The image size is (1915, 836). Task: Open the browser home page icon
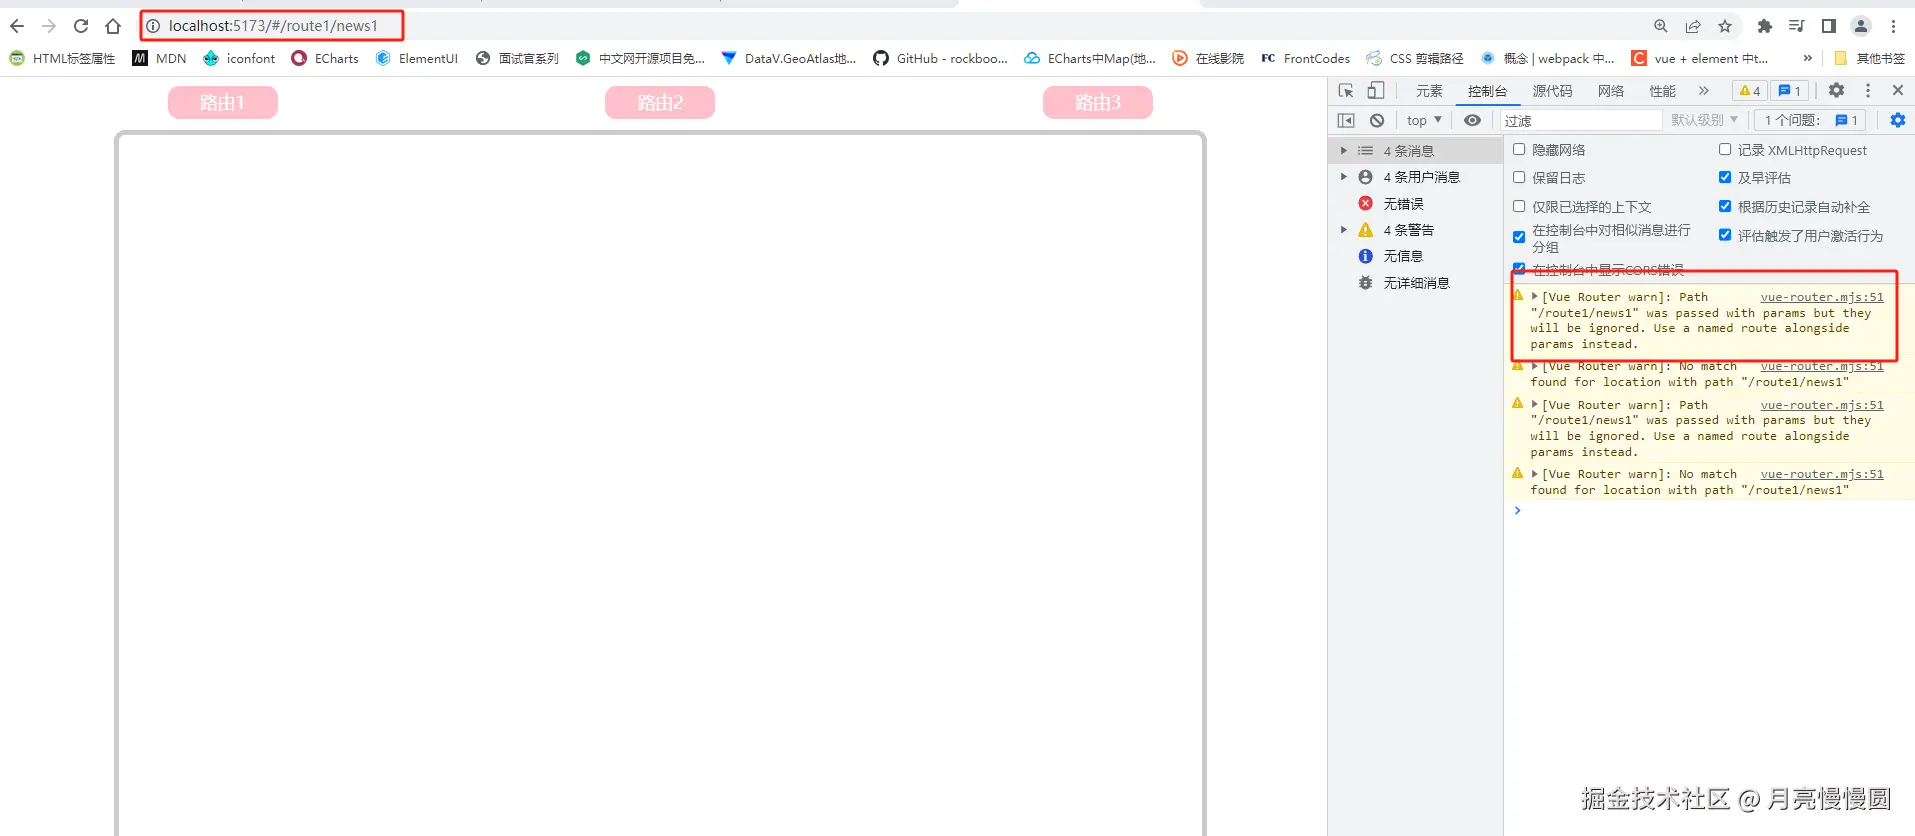(113, 26)
